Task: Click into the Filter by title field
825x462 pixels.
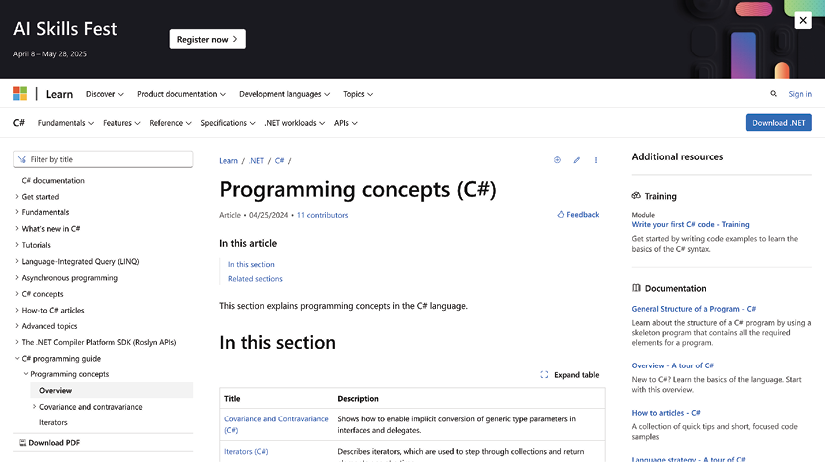Action: click(103, 159)
